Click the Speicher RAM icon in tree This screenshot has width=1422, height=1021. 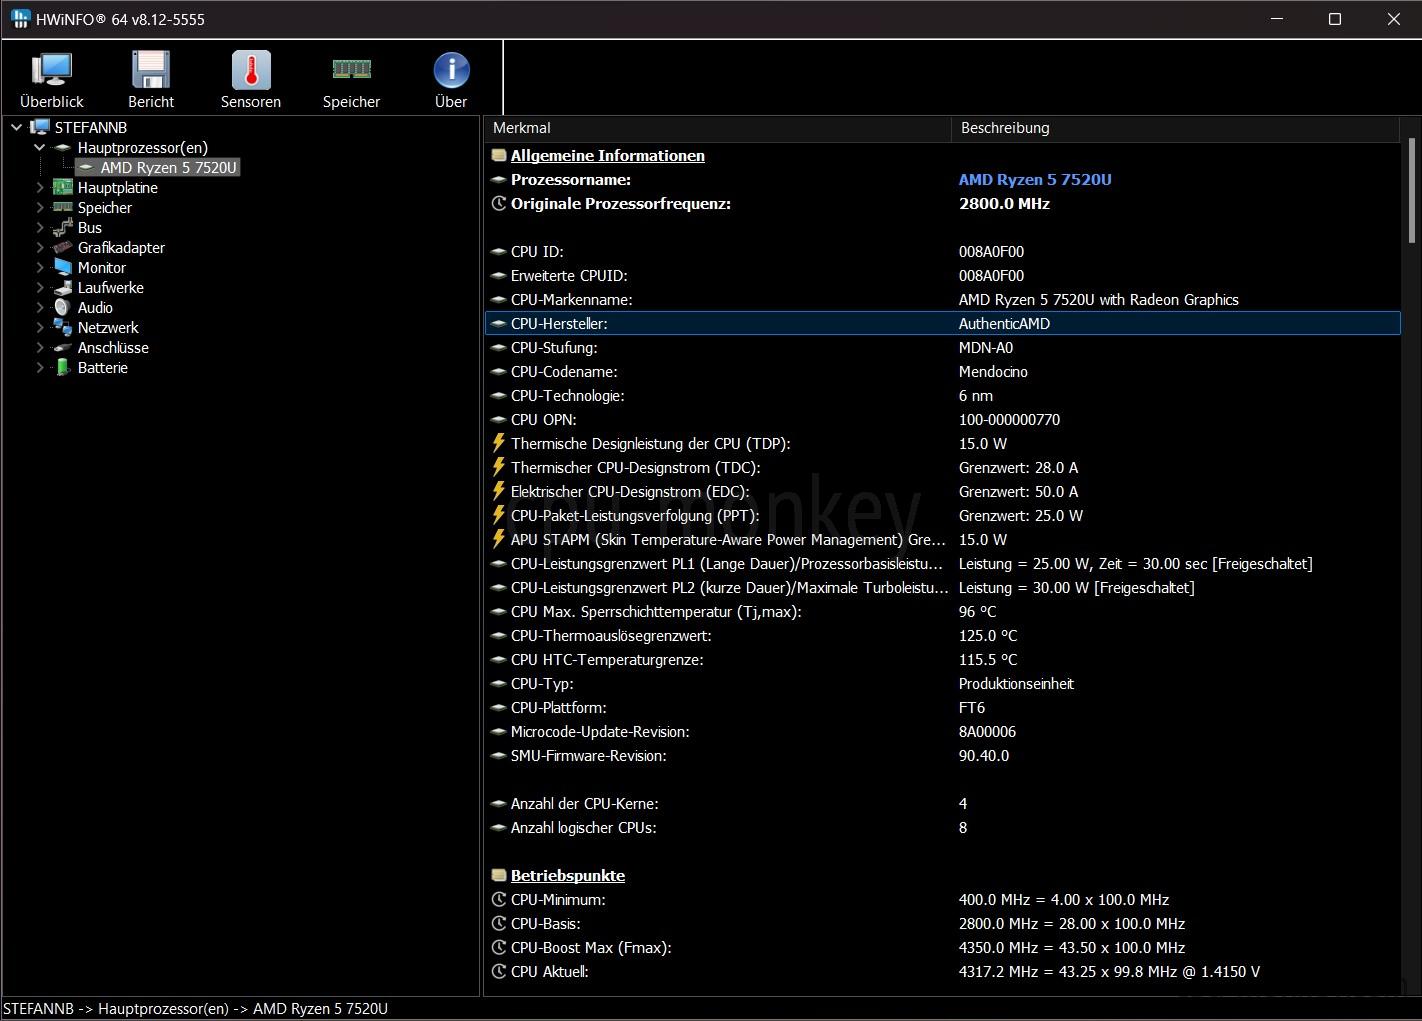coord(63,208)
